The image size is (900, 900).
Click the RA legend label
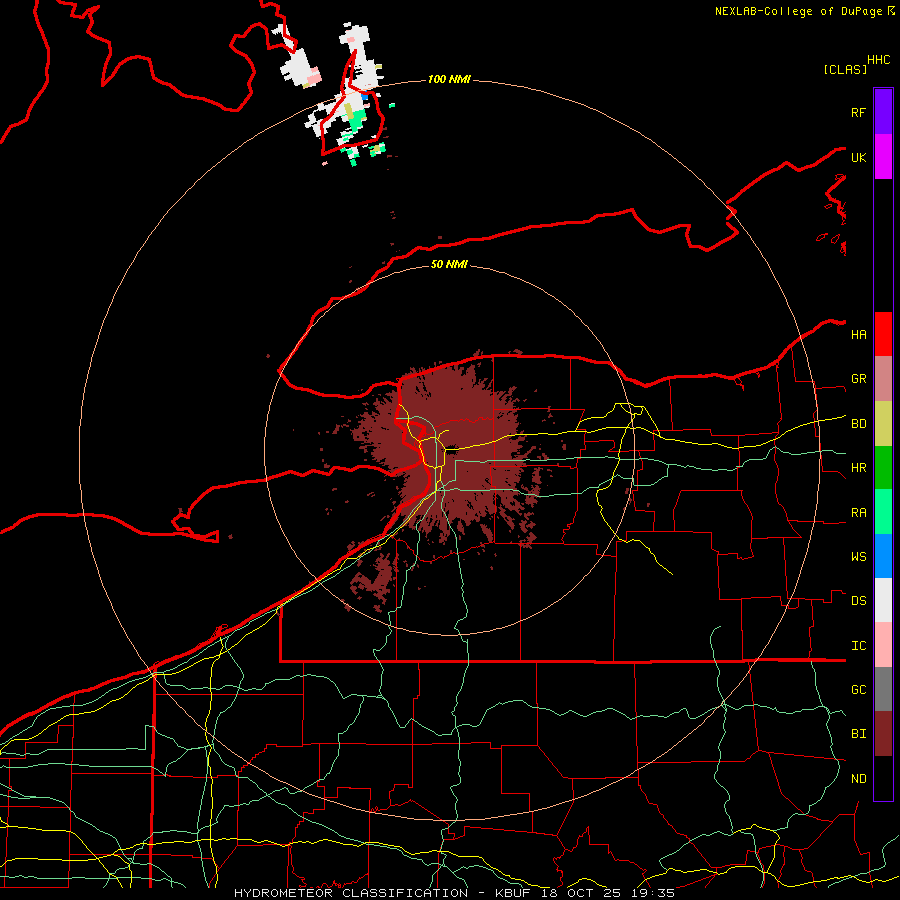click(859, 513)
